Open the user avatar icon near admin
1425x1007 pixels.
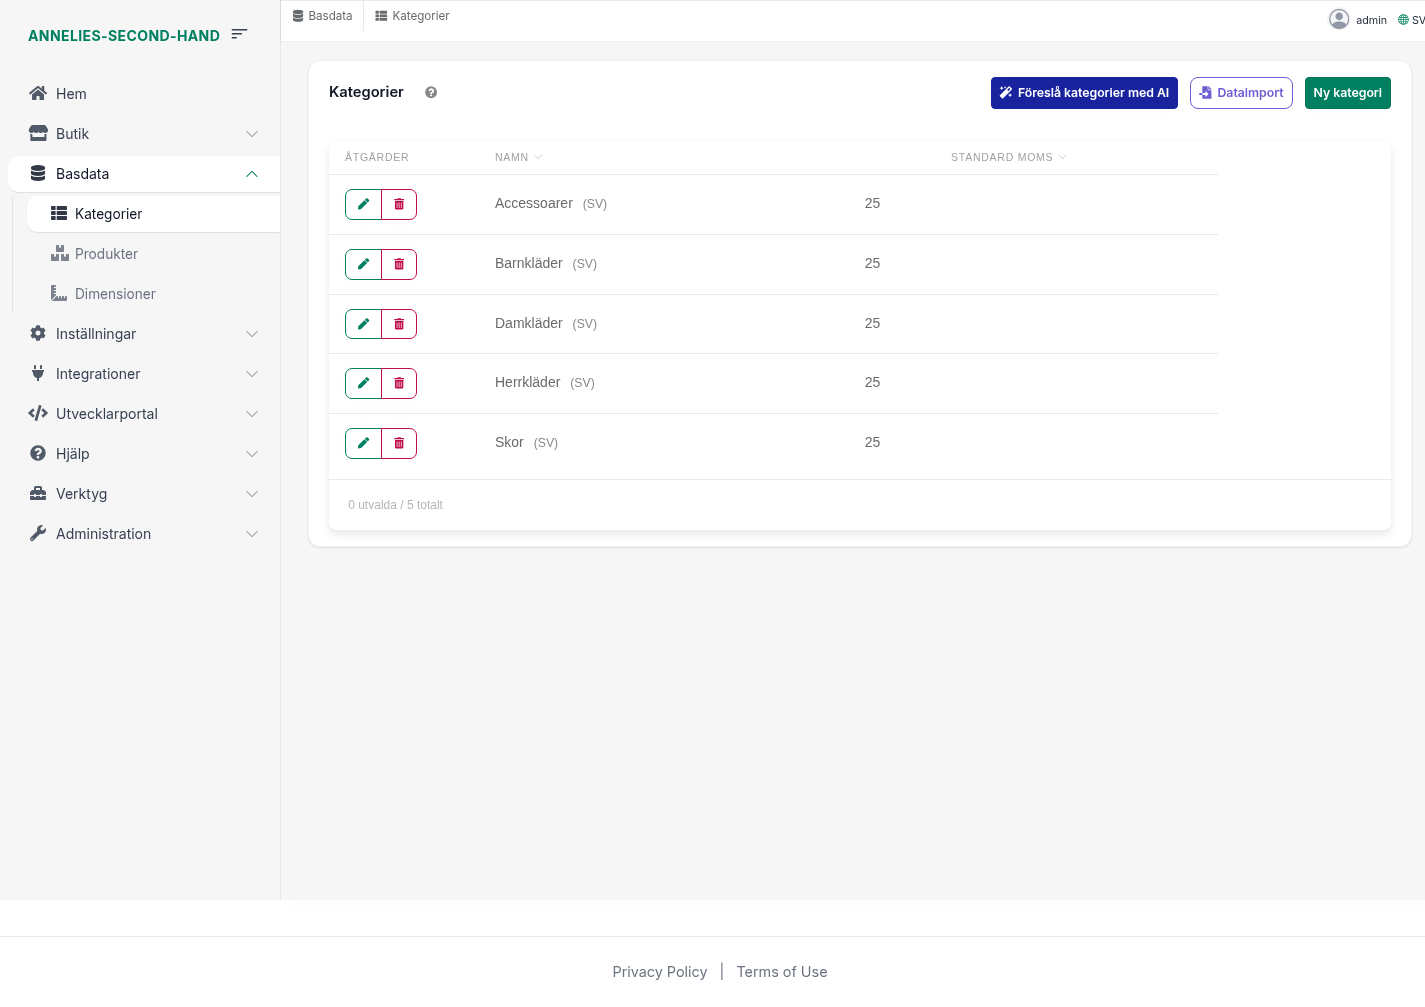pos(1339,18)
